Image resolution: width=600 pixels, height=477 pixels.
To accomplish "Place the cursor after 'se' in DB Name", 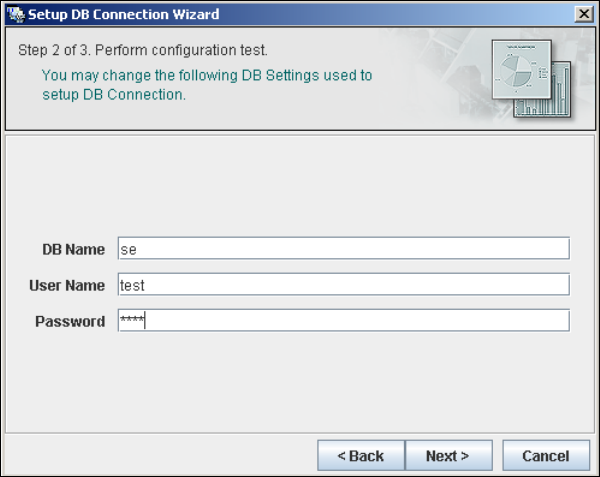I will 137,249.
